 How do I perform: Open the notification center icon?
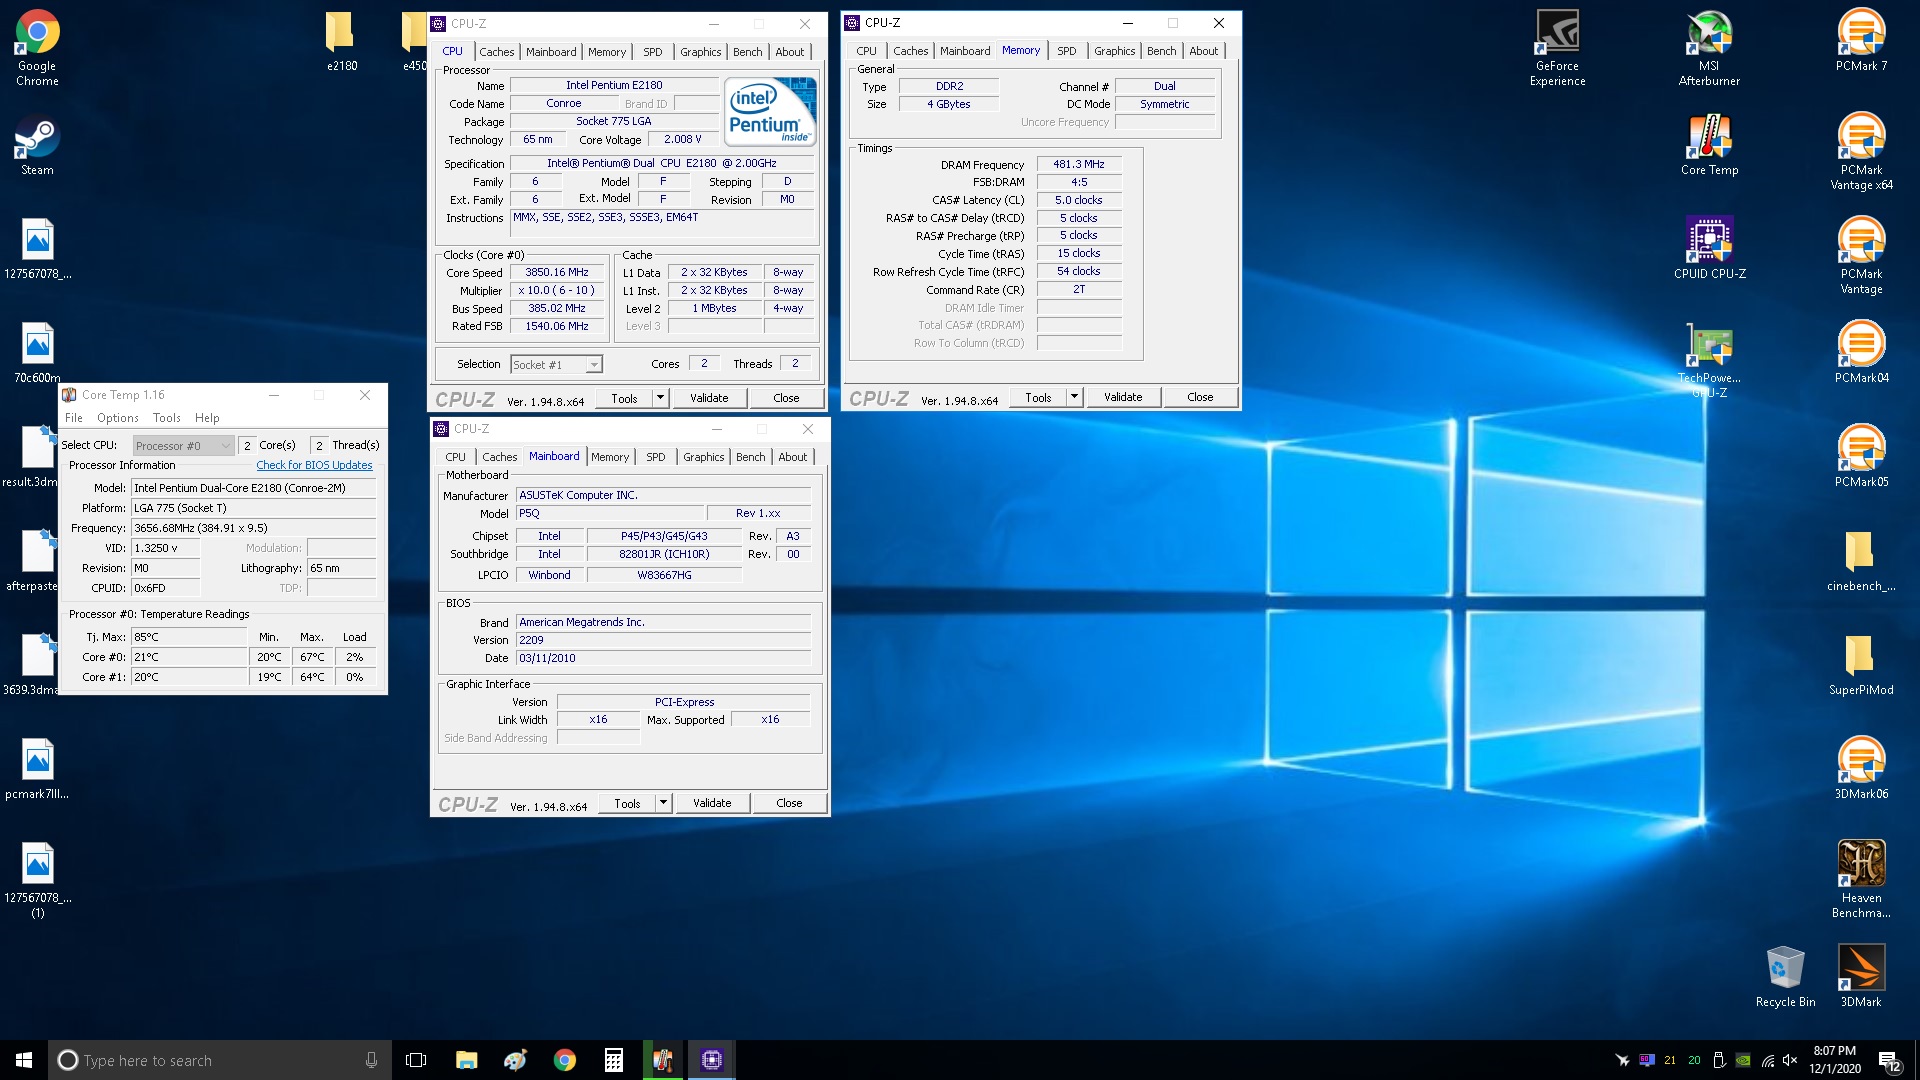coord(1889,1060)
